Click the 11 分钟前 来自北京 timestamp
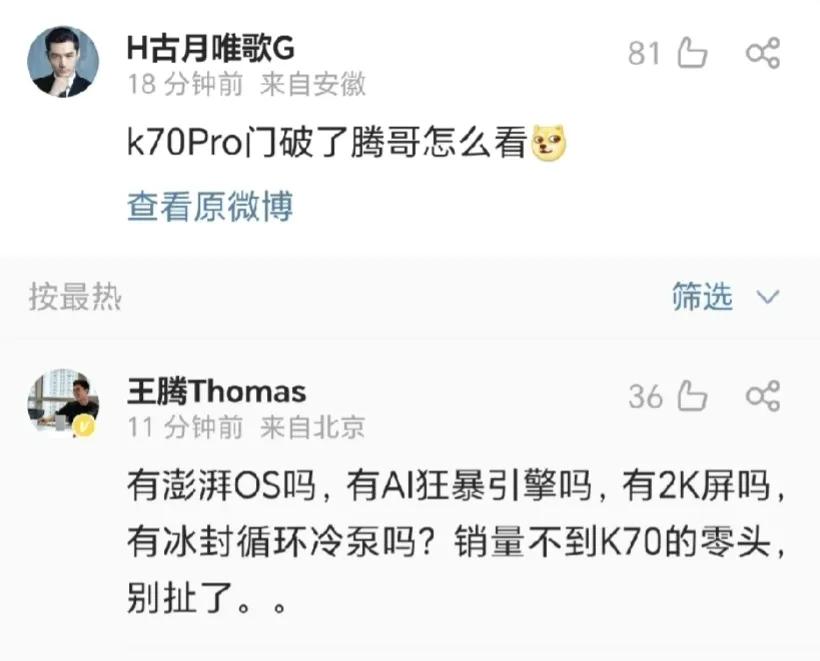The image size is (820, 661). click(x=246, y=427)
